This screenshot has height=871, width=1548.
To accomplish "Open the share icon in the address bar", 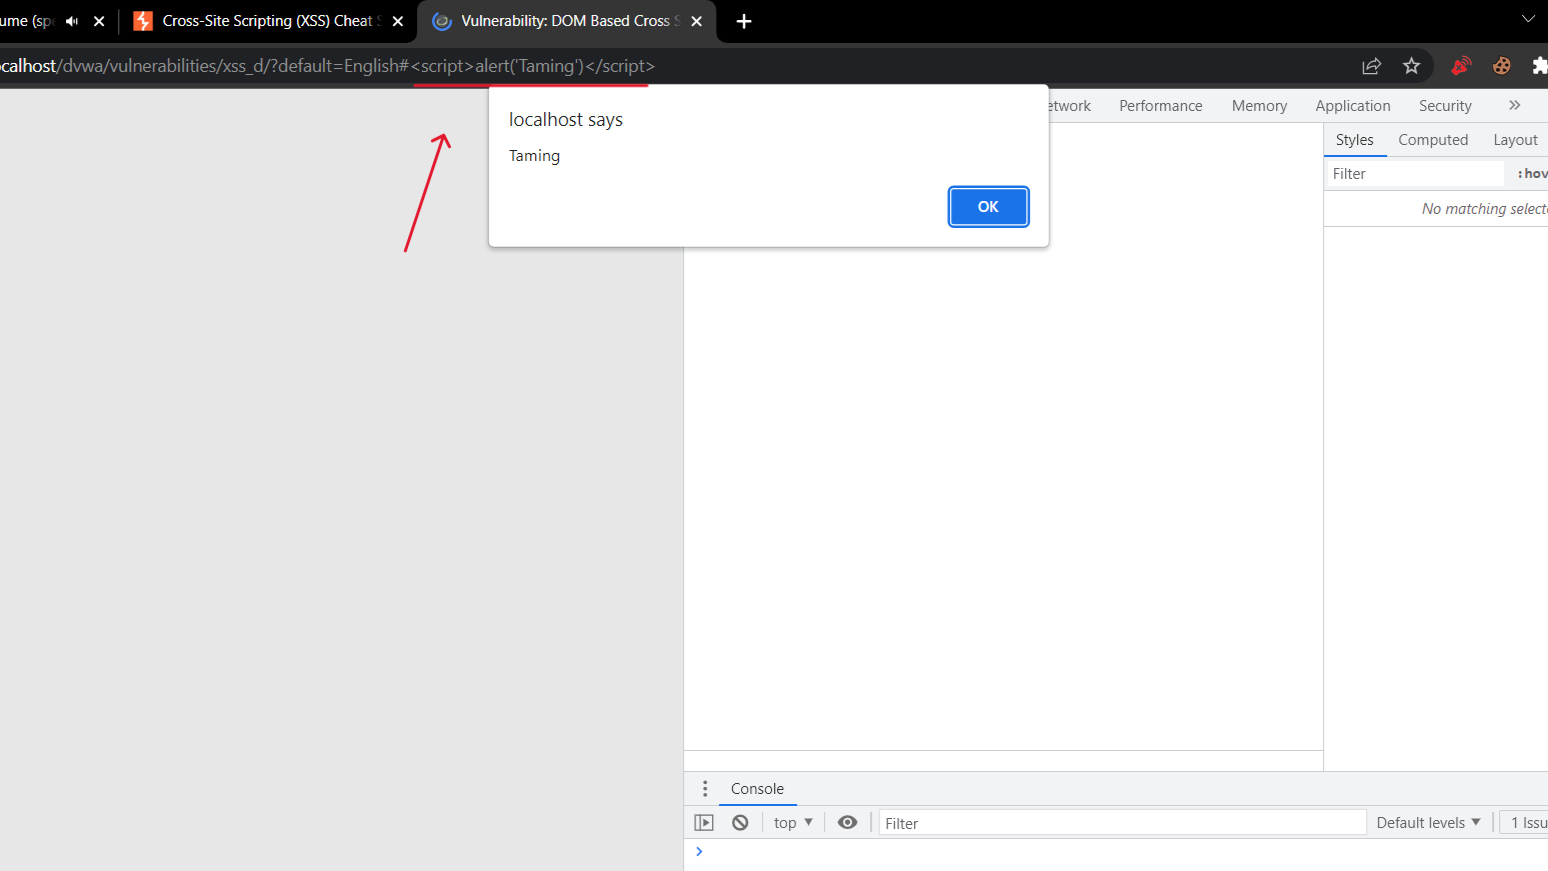I will click(x=1371, y=65).
